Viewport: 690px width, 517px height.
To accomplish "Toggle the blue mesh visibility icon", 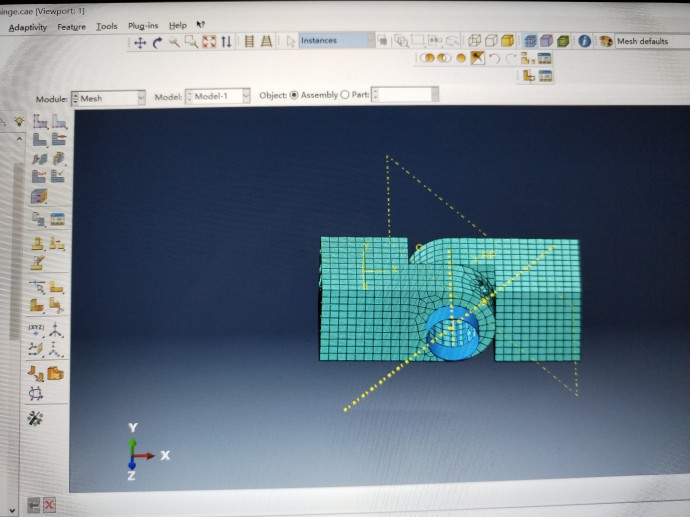I will tap(530, 41).
